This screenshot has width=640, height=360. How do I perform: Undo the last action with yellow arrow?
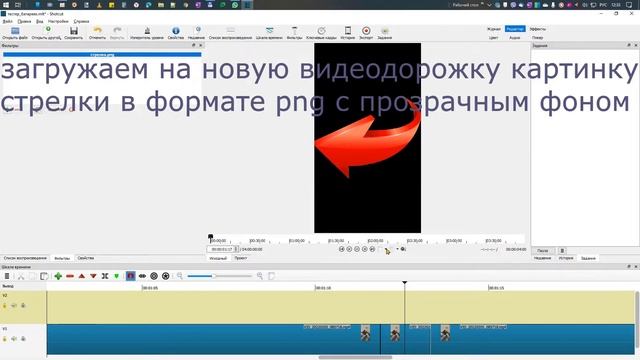[x=97, y=31]
